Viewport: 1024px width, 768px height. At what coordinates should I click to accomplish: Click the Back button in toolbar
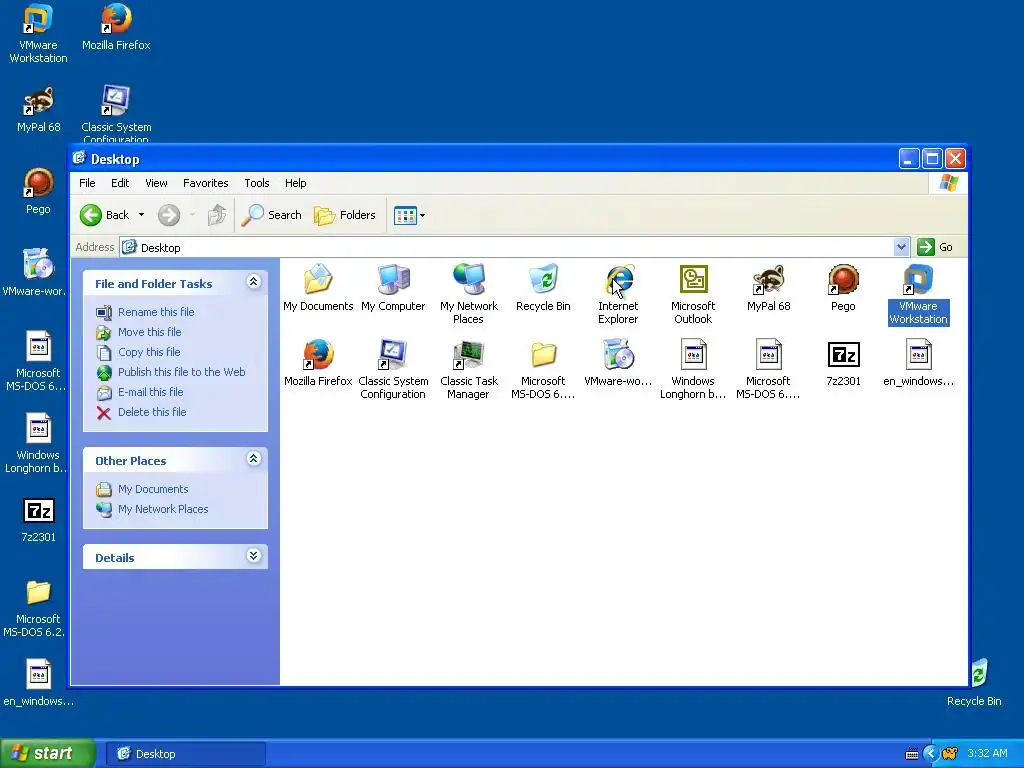pos(104,215)
